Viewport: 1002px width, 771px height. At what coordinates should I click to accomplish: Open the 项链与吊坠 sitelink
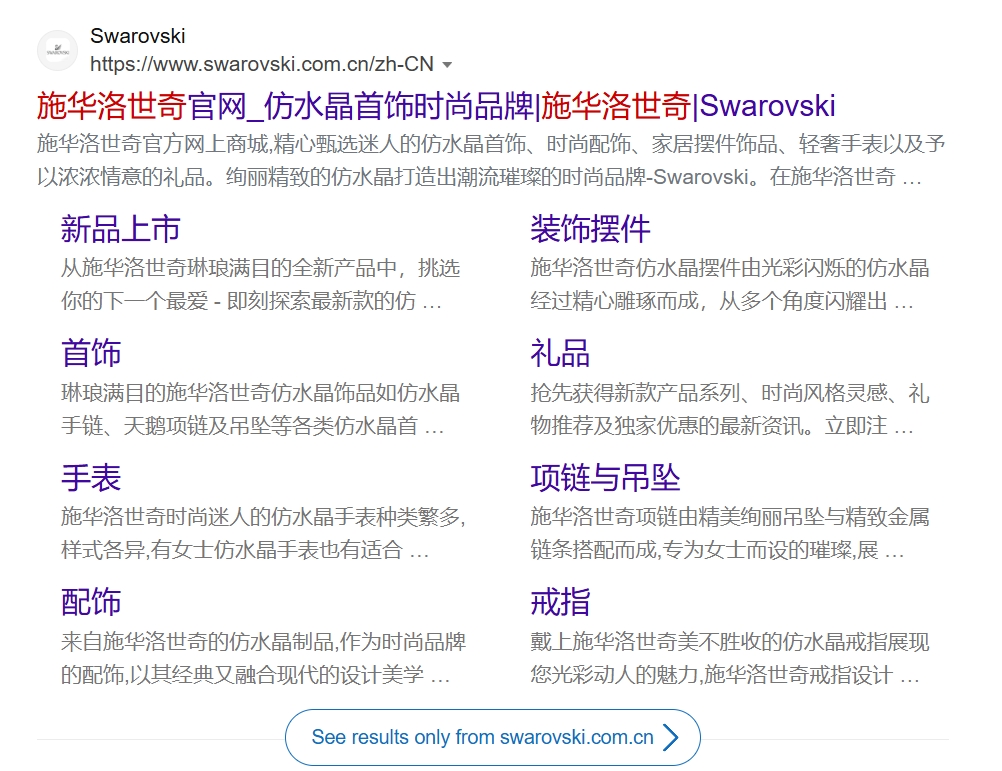click(605, 478)
